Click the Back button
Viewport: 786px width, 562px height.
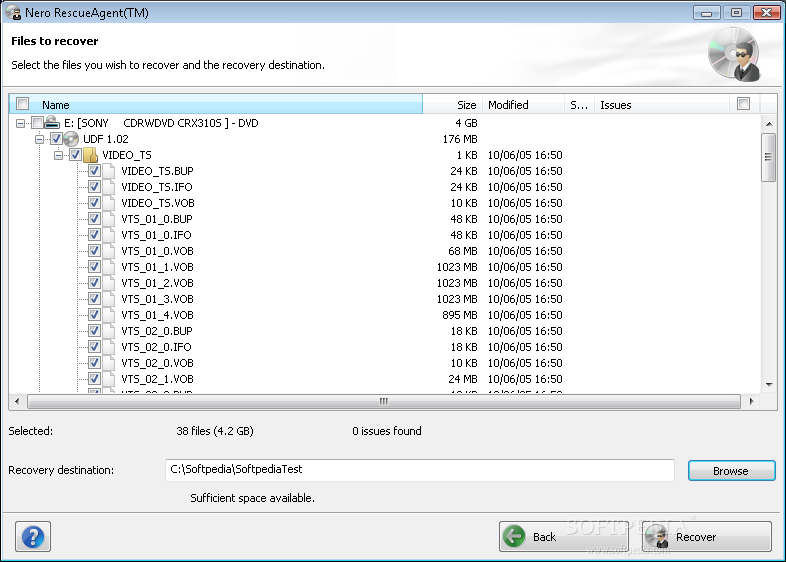tap(563, 536)
